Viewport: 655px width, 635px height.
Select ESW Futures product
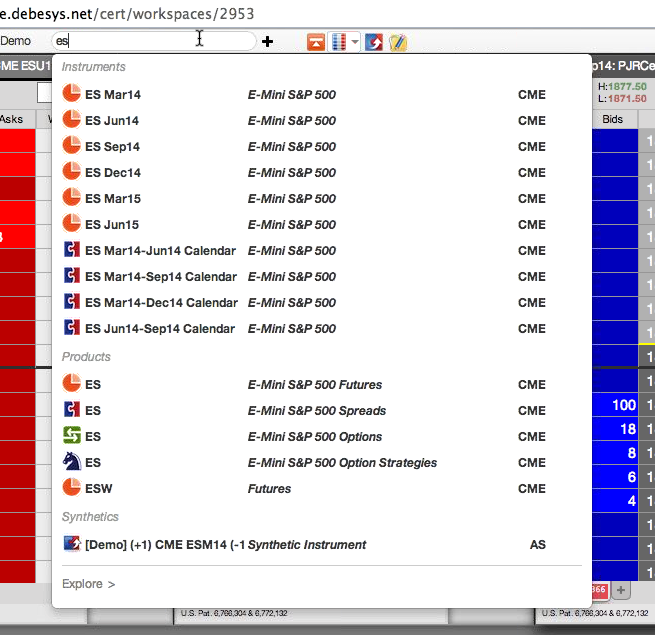click(x=322, y=488)
